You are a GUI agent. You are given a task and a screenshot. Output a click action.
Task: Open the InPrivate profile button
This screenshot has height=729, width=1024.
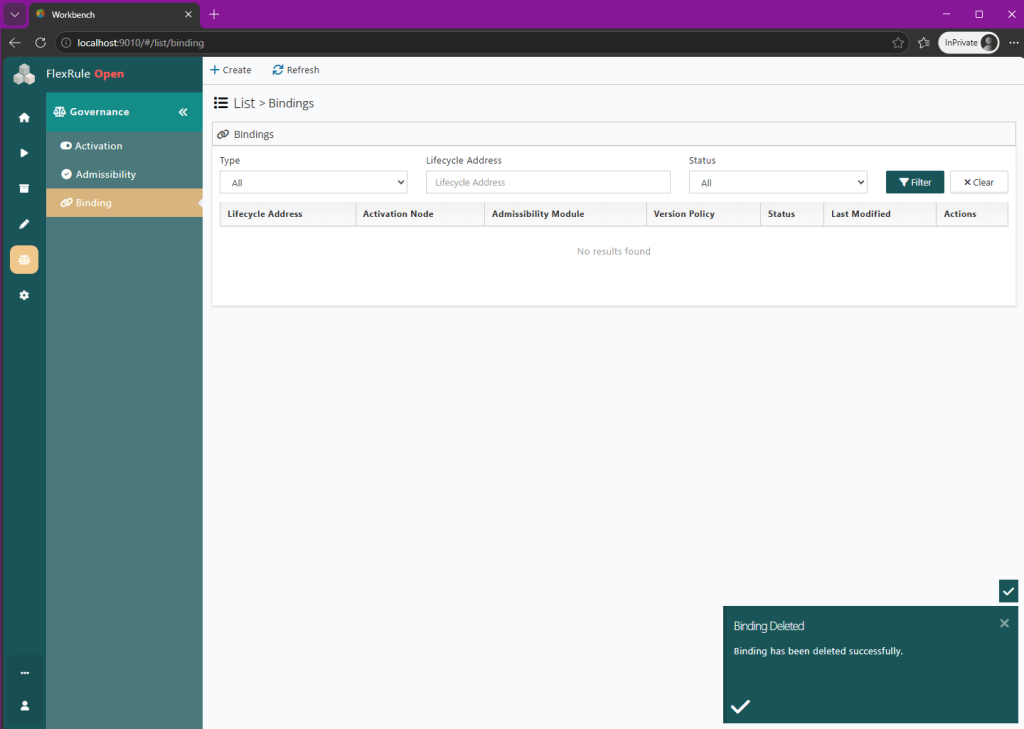pyautogui.click(x=968, y=42)
